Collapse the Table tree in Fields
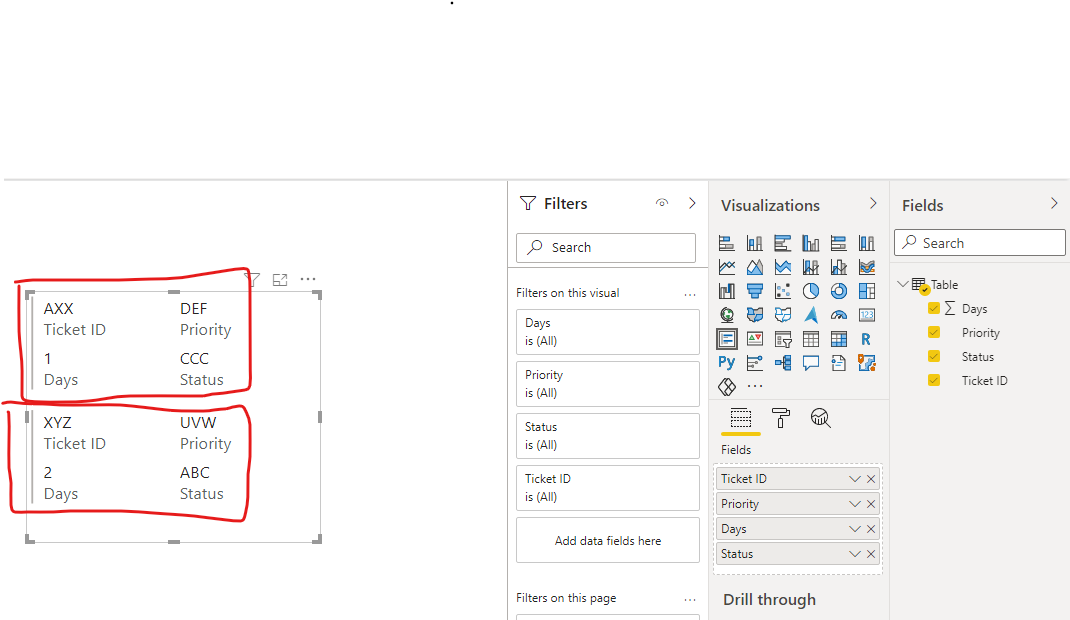 903,284
